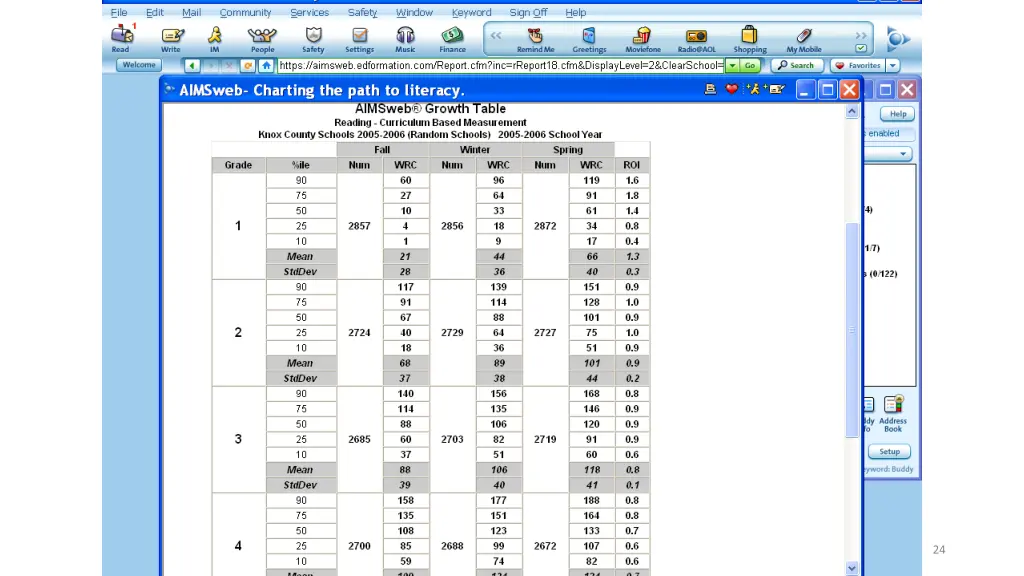The height and width of the screenshot is (576, 1024).
Task: Click the AOL logo at the toolbar's right
Action: pyautogui.click(x=898, y=39)
